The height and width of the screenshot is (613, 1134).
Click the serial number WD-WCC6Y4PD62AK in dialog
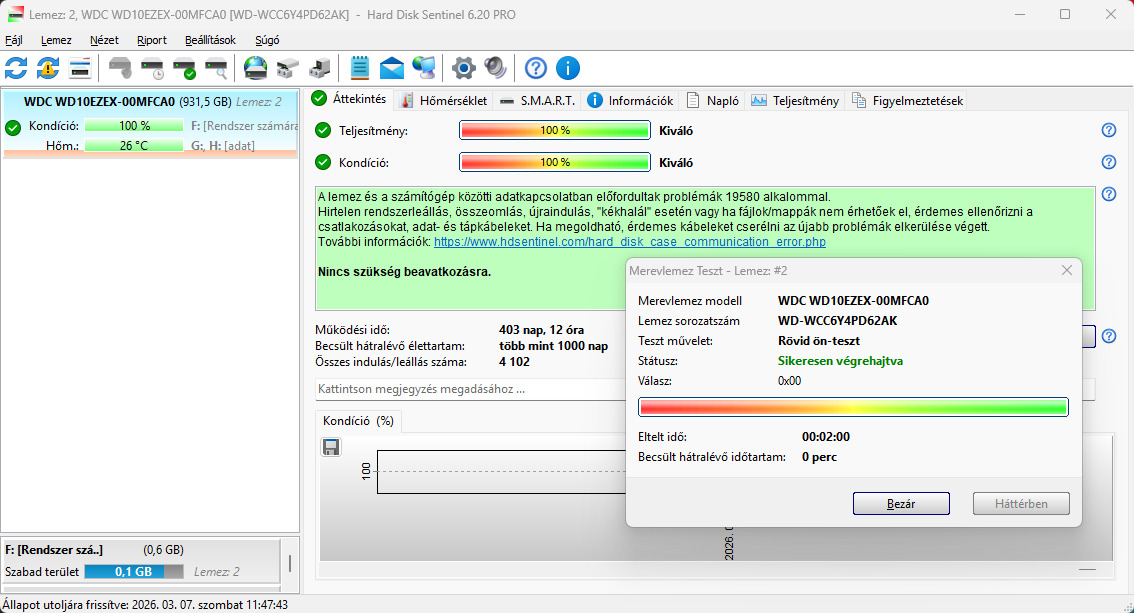837,320
